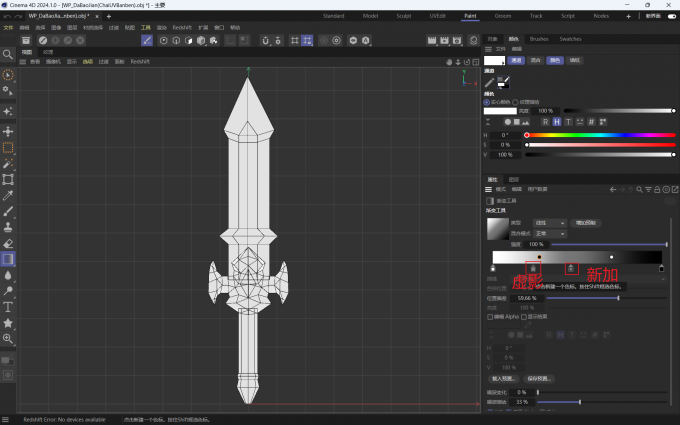
Task: Click the save preset button
Action: point(539,379)
